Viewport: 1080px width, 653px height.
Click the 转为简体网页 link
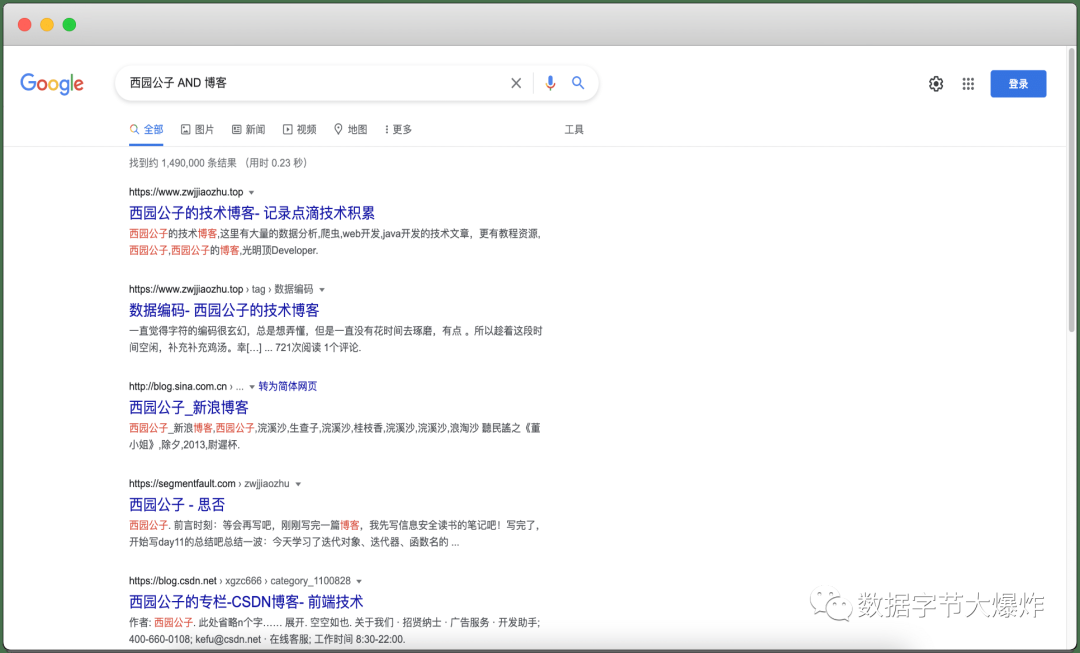[x=288, y=386]
